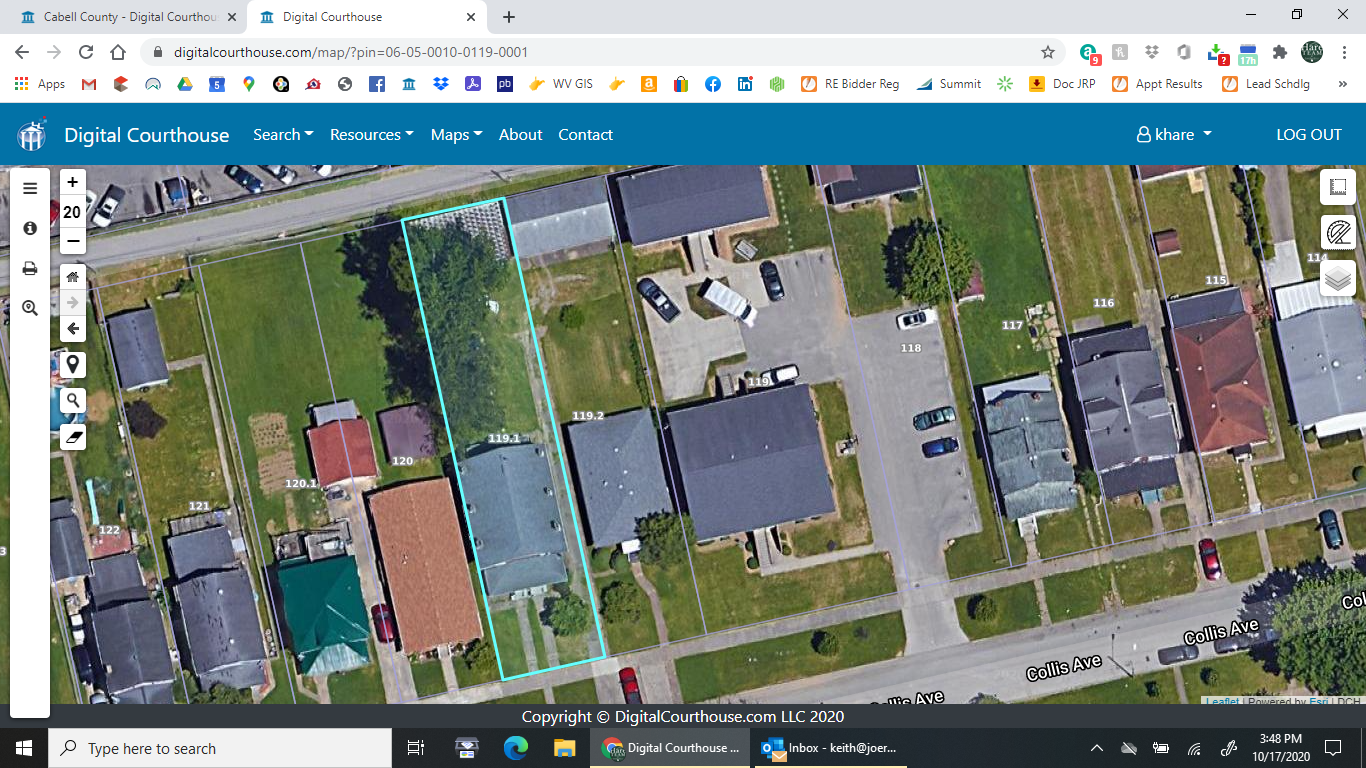This screenshot has width=1366, height=768.
Task: Click parcel label 119.2 on map
Action: pos(588,415)
